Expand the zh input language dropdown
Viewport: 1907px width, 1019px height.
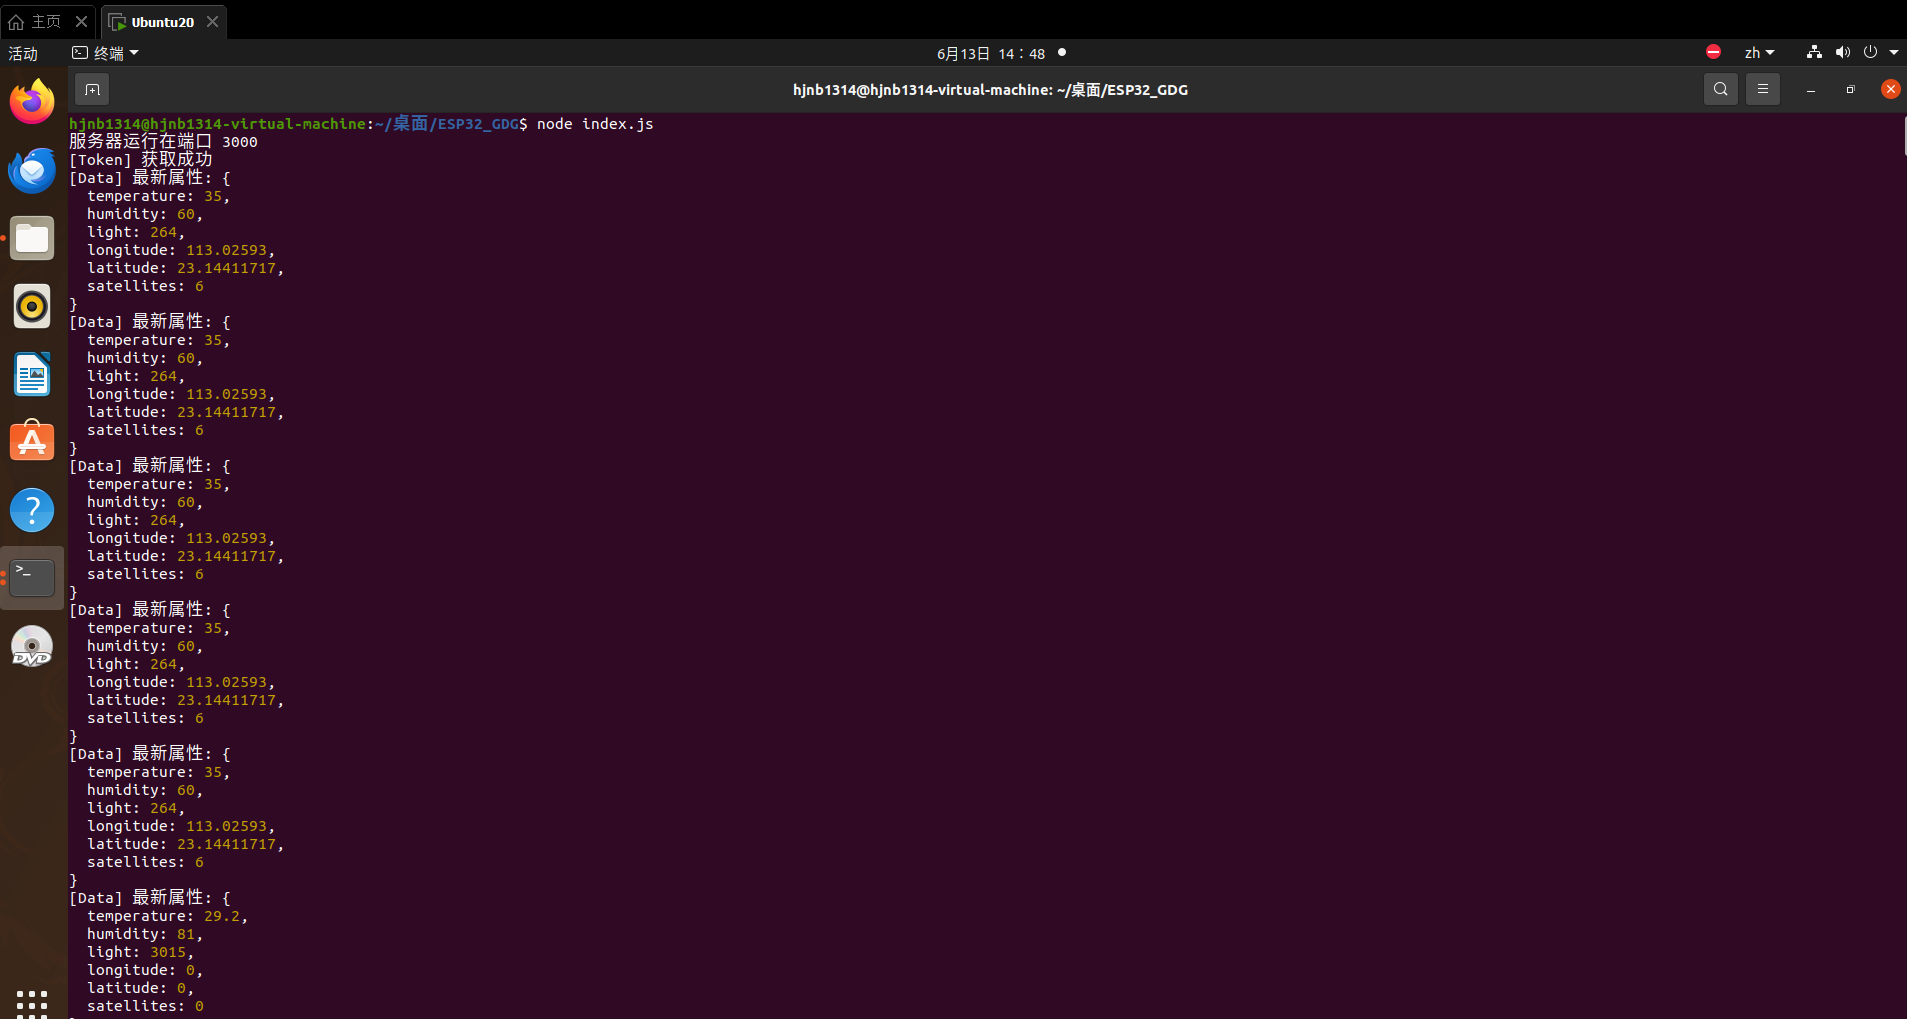[1759, 53]
